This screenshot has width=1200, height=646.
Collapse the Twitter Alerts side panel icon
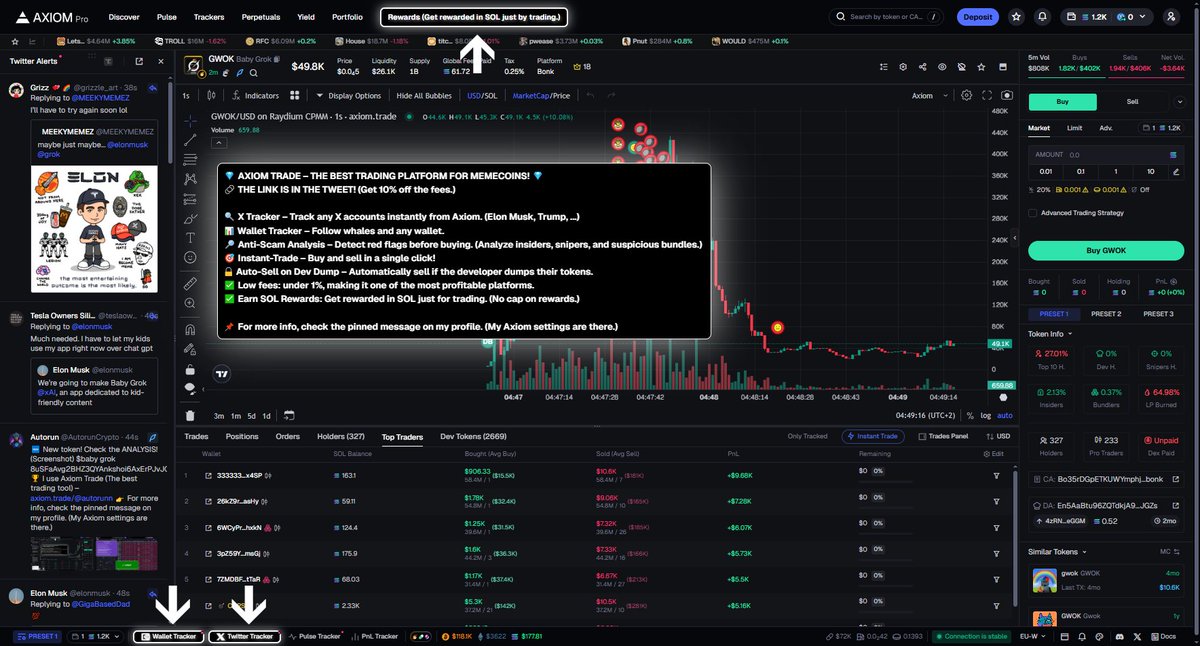(160, 61)
